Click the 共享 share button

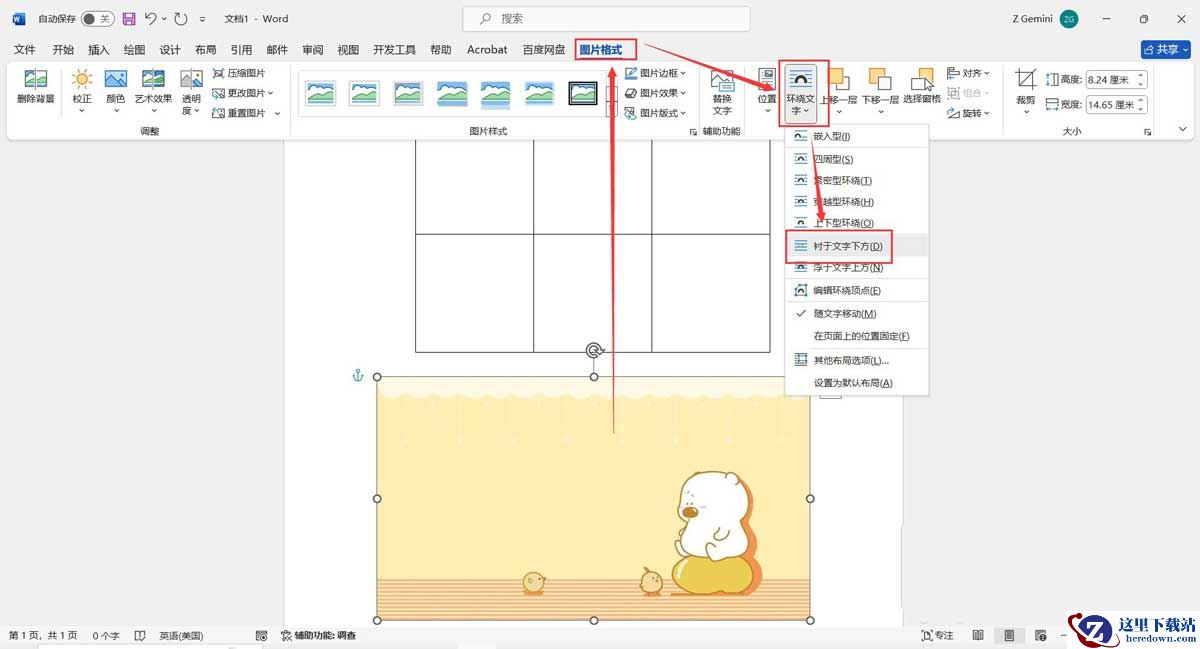click(x=1165, y=49)
